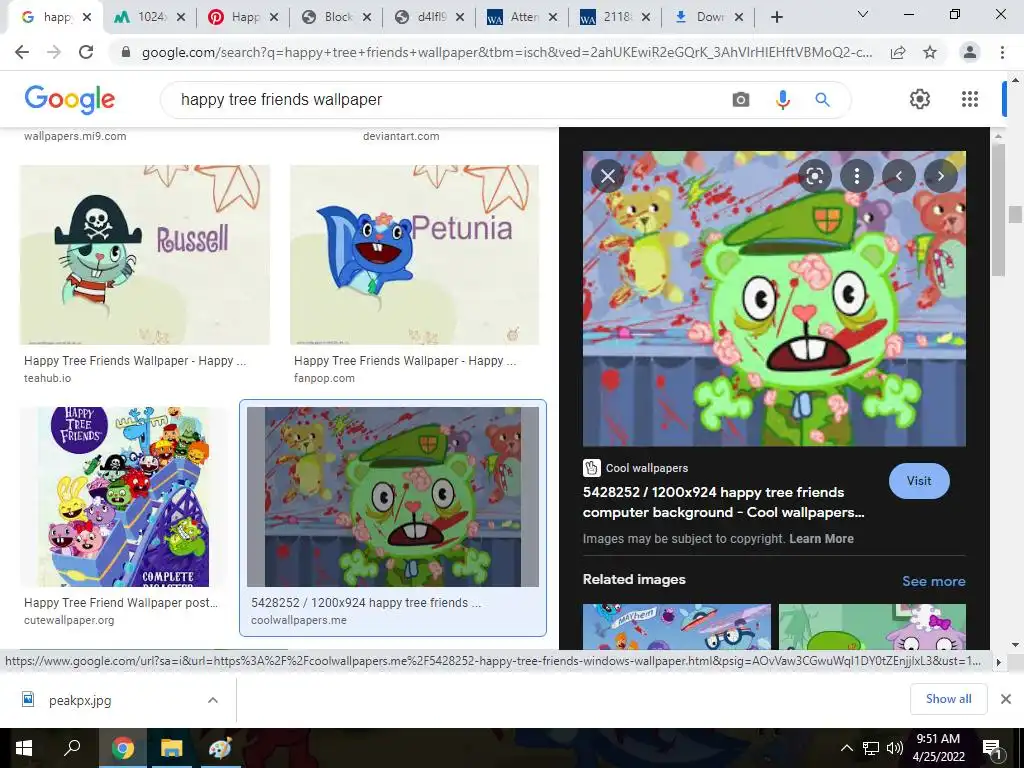Close the downloads bar

[1006, 699]
